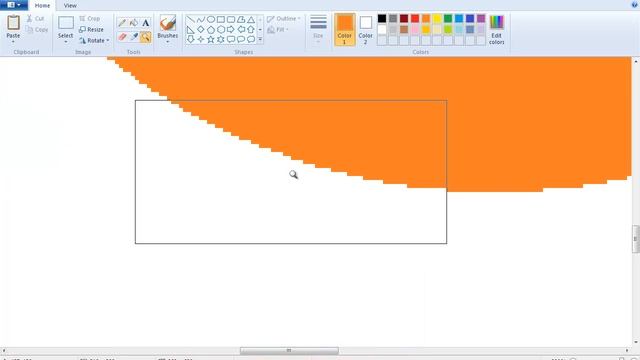Choose the Rounded rectangle shape
The width and height of the screenshot is (640, 360).
[x=231, y=19]
